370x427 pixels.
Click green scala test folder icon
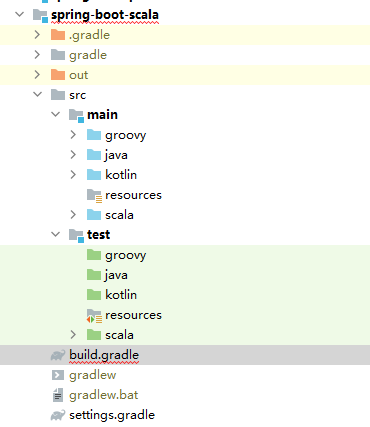(x=94, y=335)
